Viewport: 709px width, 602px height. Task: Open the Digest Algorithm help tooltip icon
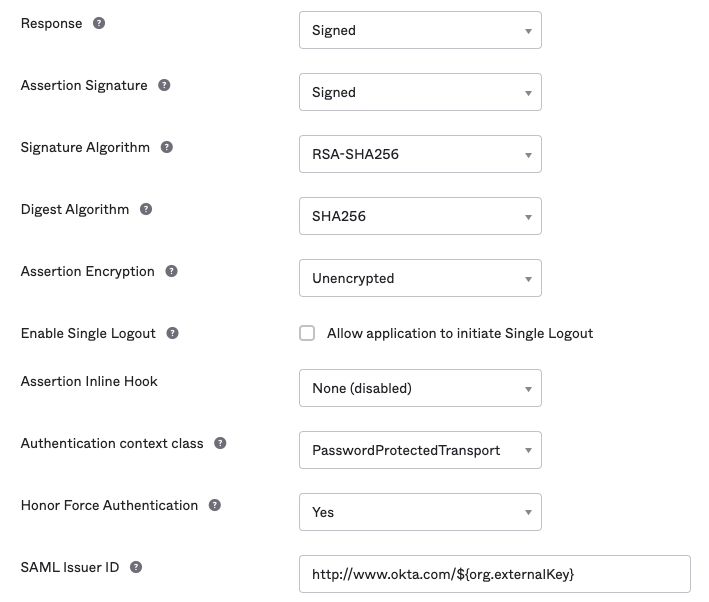point(146,209)
